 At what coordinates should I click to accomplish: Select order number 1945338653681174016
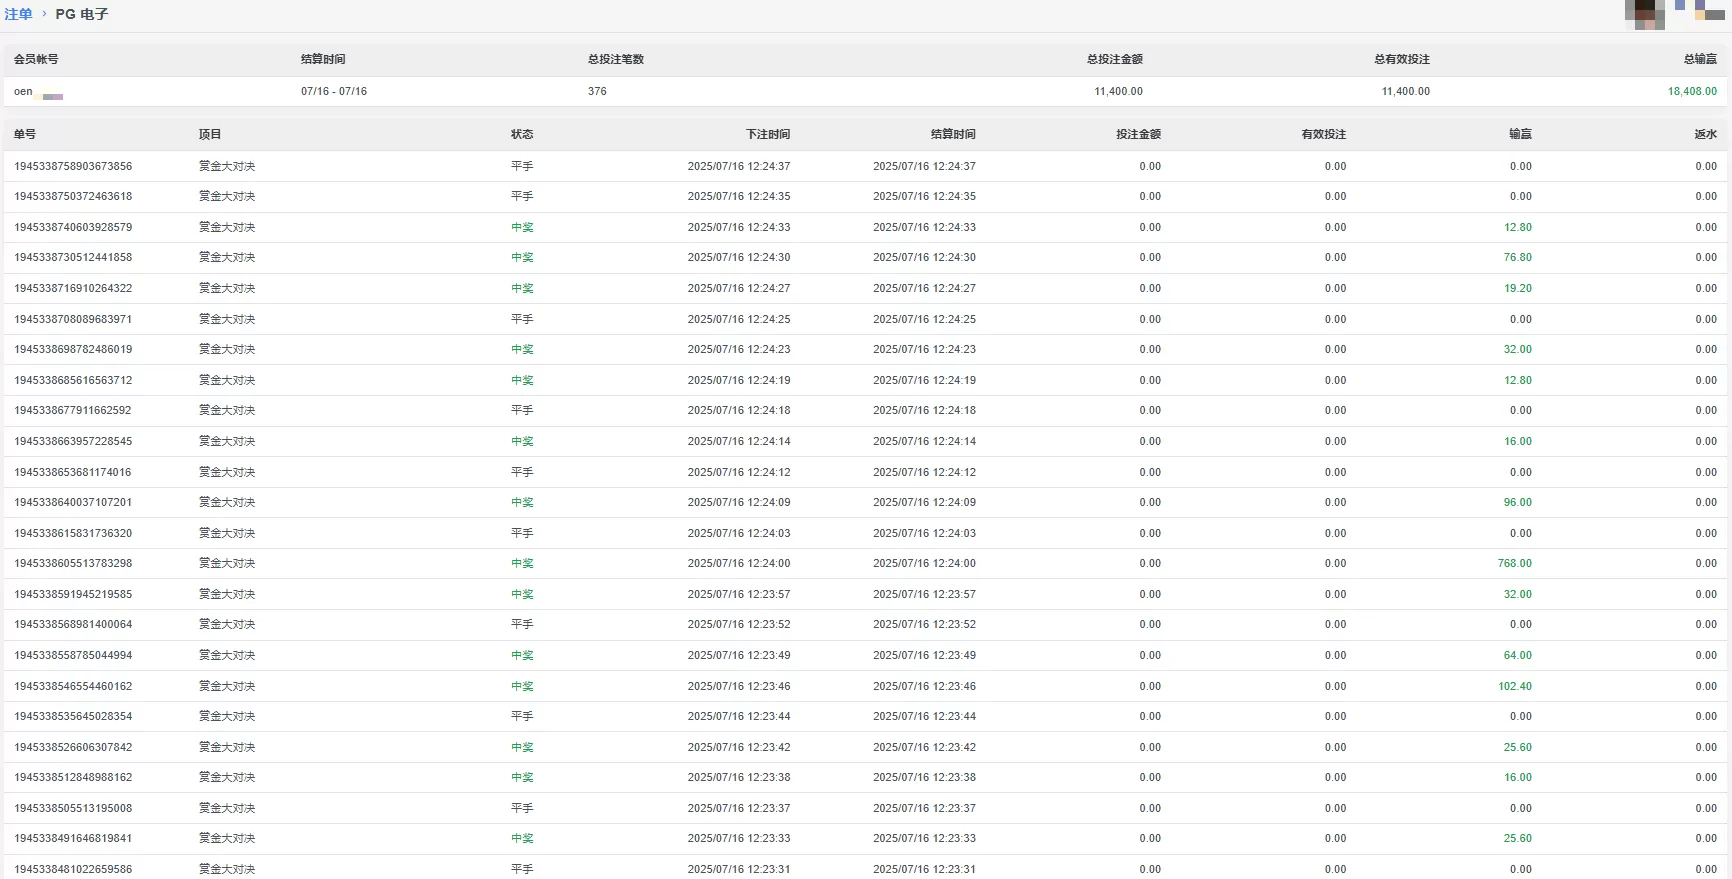point(73,472)
